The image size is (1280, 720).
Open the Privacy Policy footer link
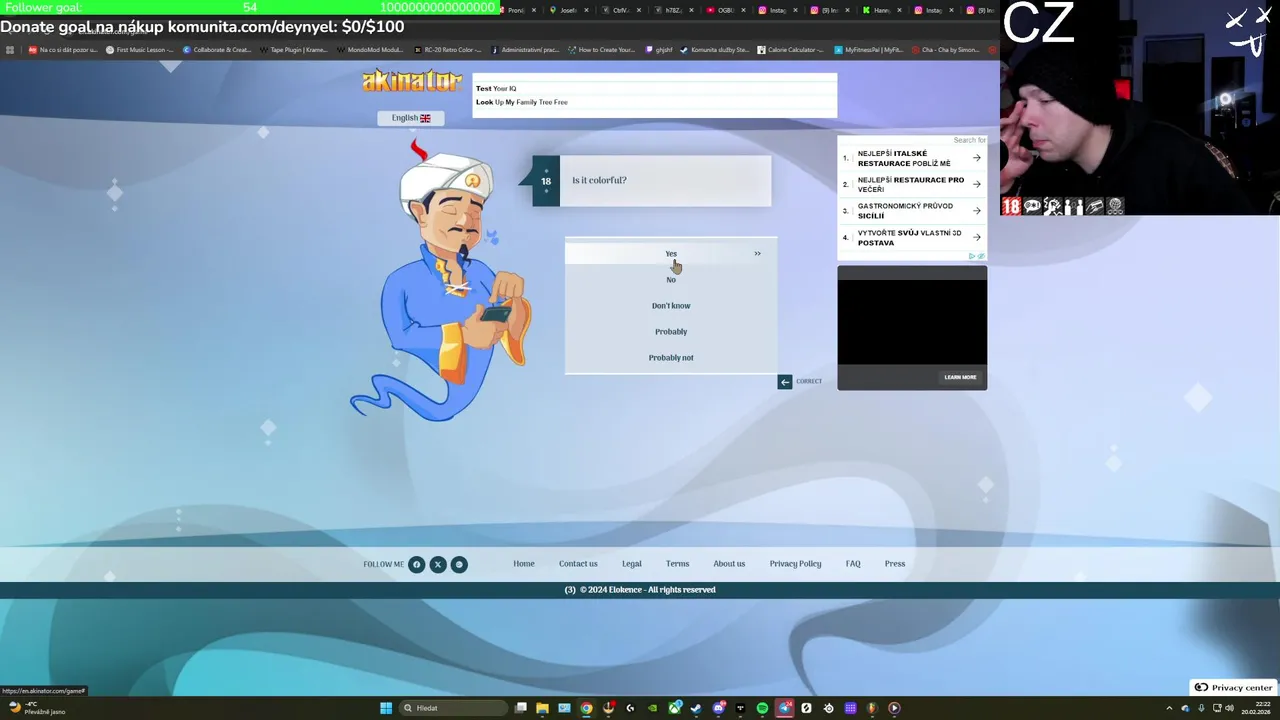(x=795, y=564)
